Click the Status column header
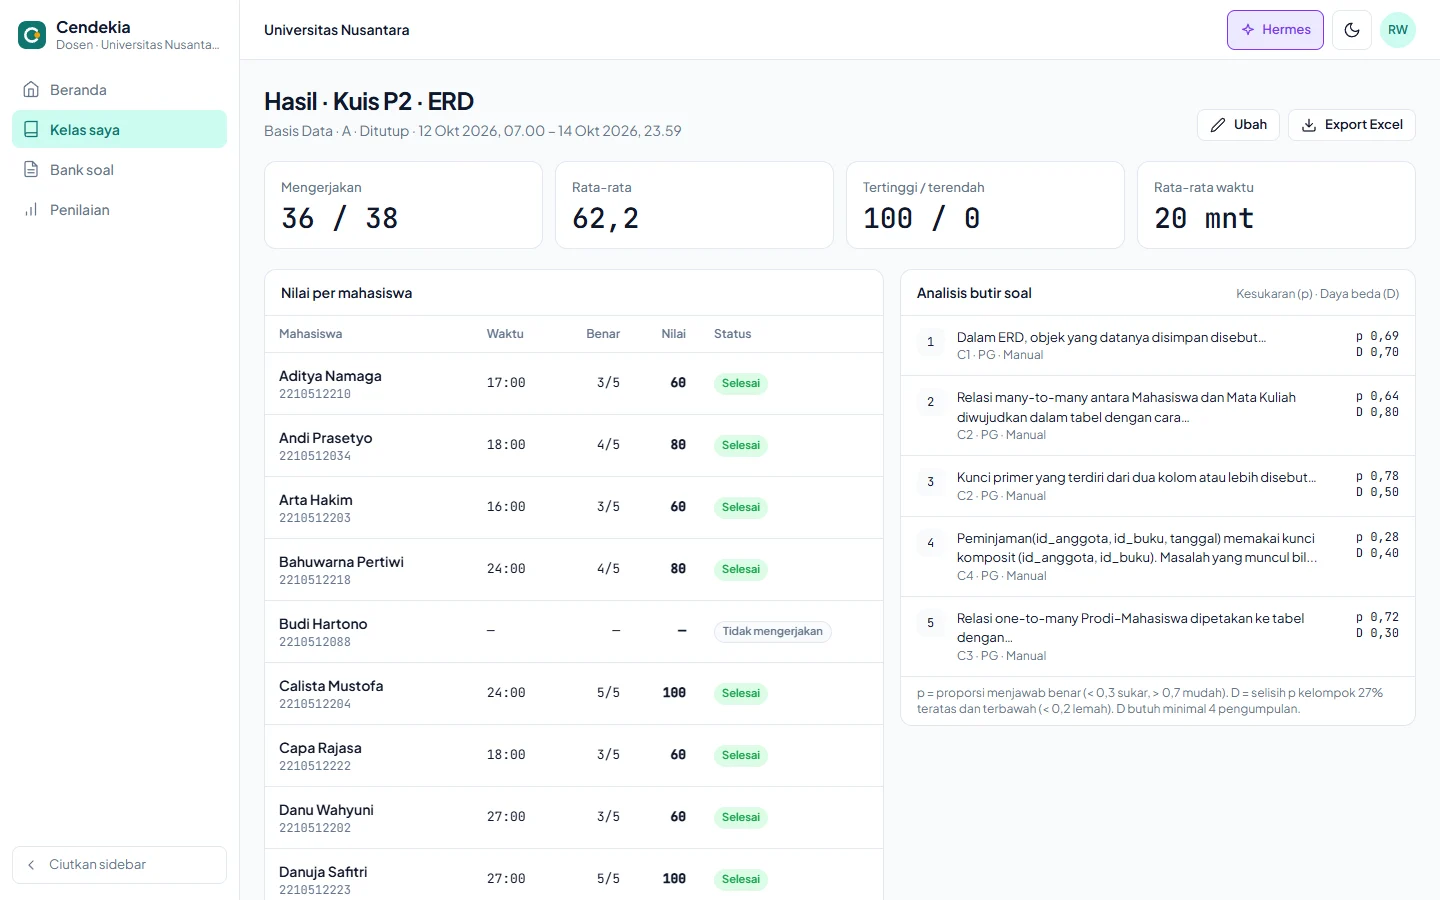Viewport: 1440px width, 900px height. (733, 334)
